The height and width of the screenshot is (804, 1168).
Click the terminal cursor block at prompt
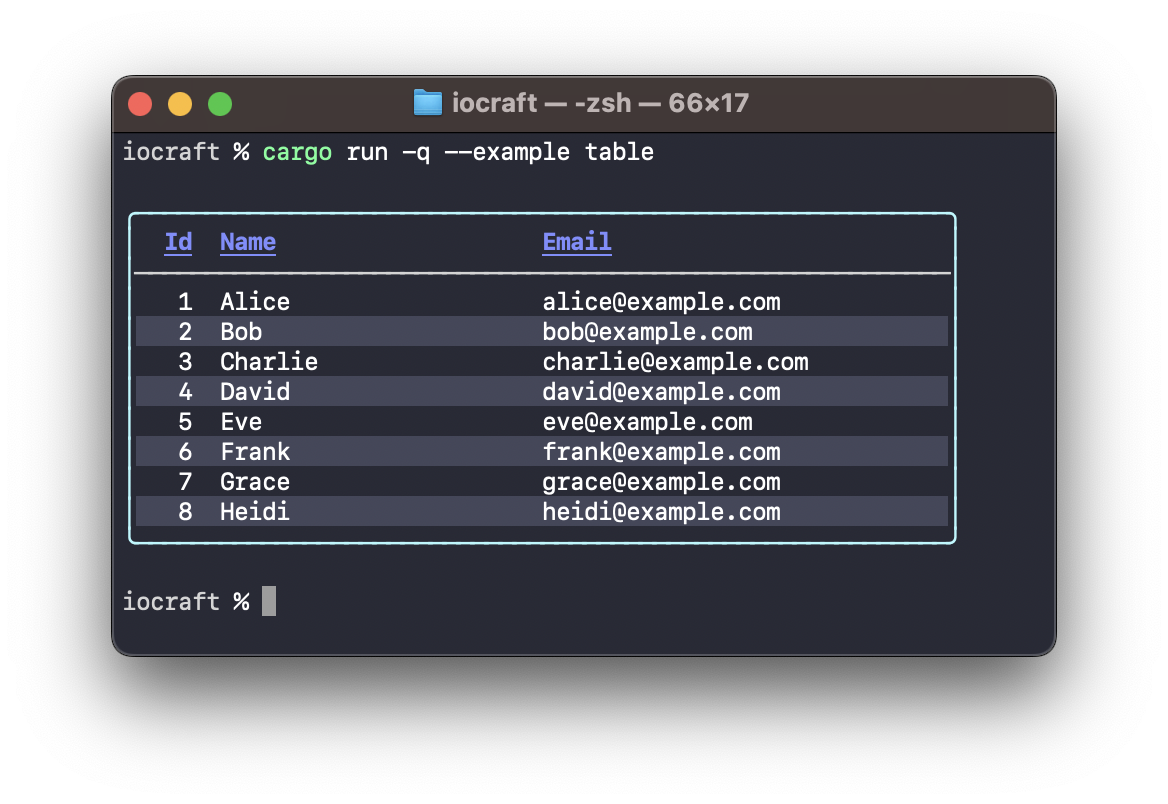click(x=269, y=601)
